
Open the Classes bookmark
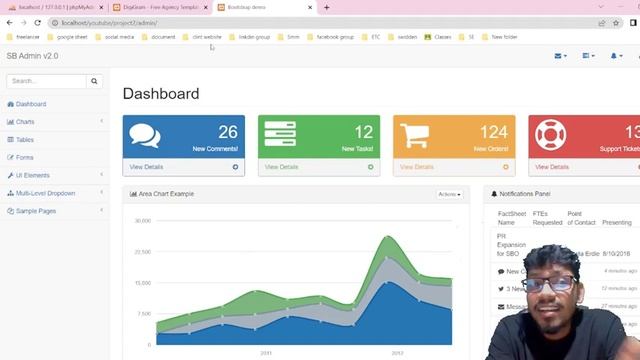tap(438, 37)
